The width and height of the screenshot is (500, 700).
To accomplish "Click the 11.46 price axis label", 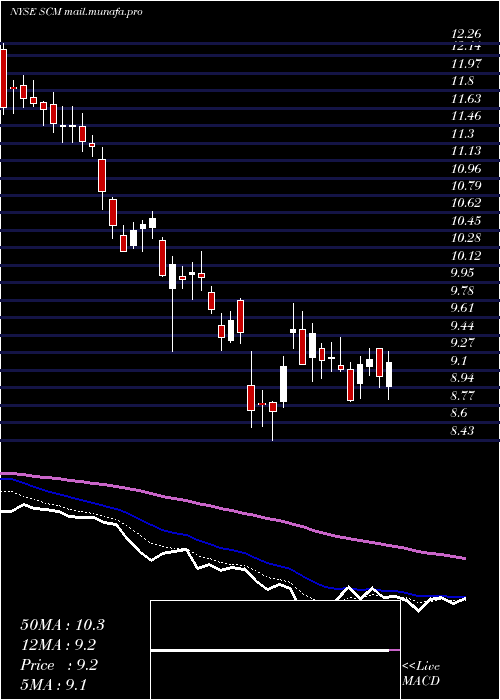I will pyautogui.click(x=466, y=116).
